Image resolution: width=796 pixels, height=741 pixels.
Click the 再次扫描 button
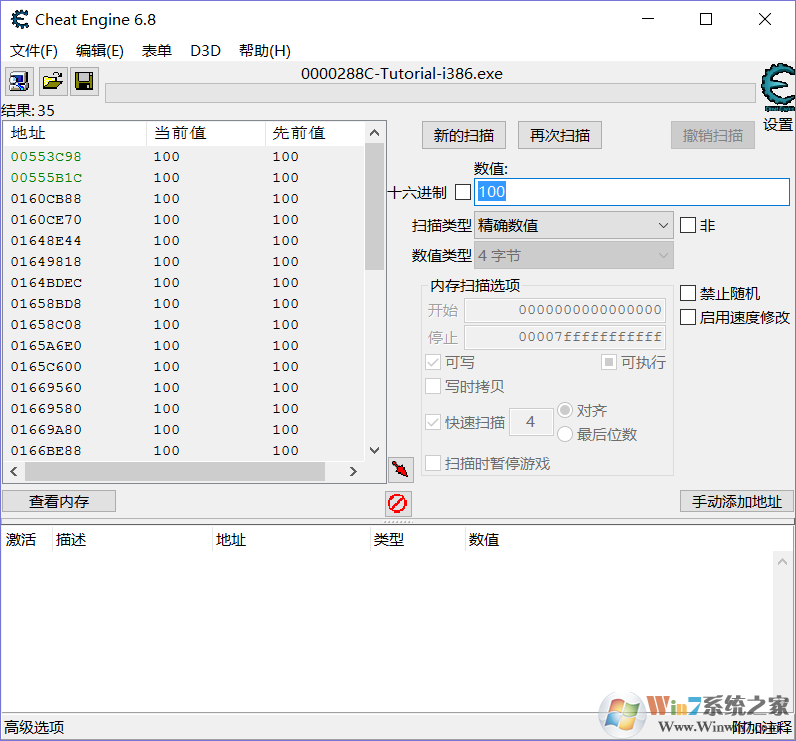coord(560,136)
